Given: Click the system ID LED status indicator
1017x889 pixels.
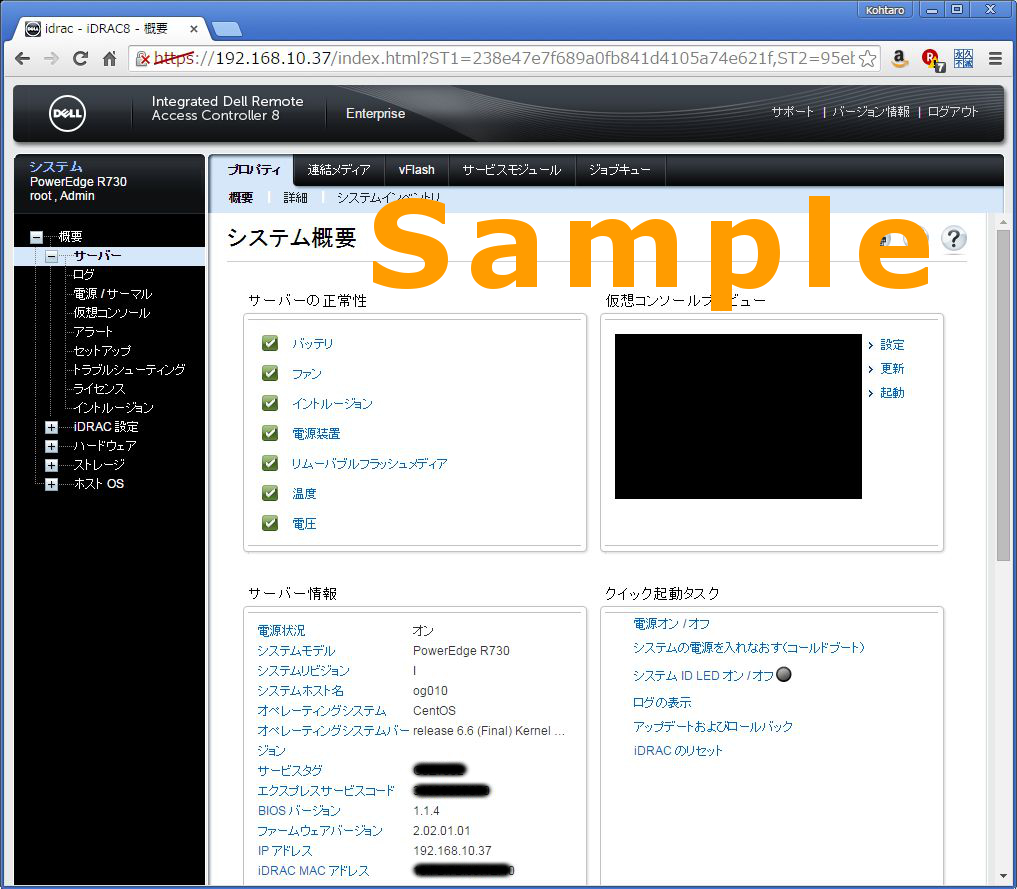Looking at the screenshot, I should [784, 674].
